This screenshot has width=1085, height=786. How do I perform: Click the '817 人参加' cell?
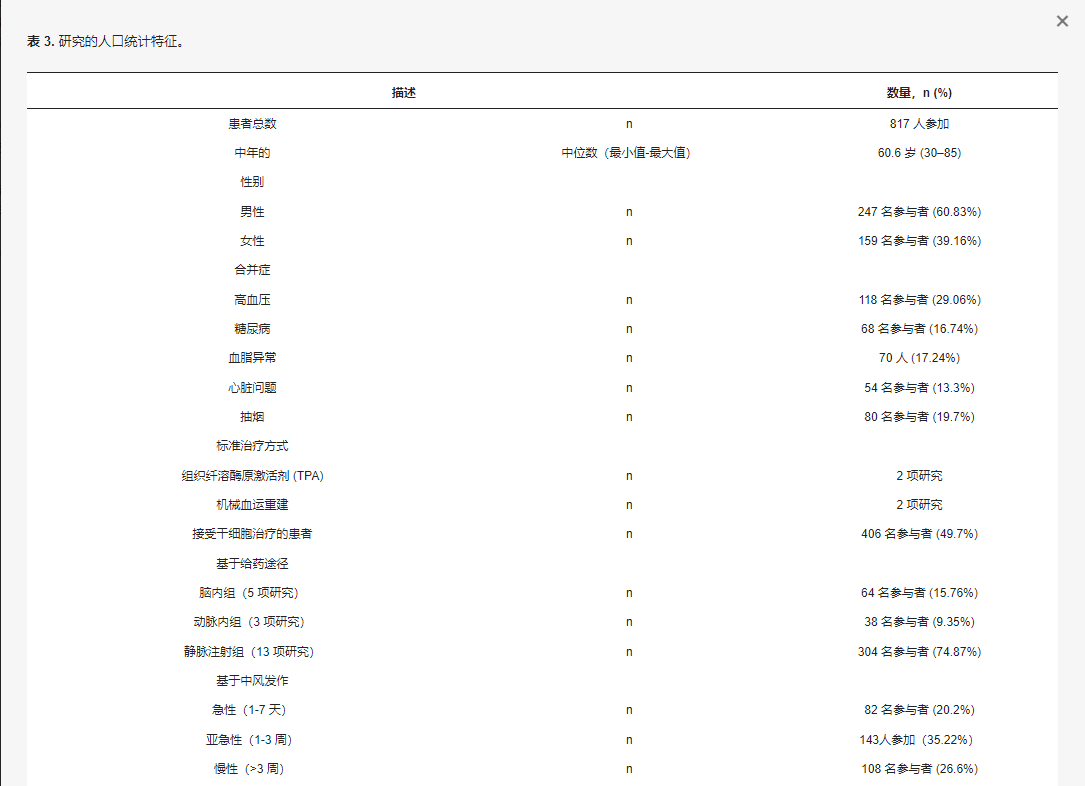click(918, 124)
